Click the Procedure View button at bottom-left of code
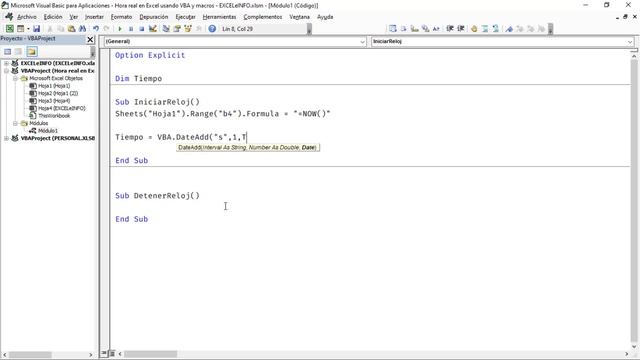Image resolution: width=640 pixels, height=360 pixels. (104, 353)
